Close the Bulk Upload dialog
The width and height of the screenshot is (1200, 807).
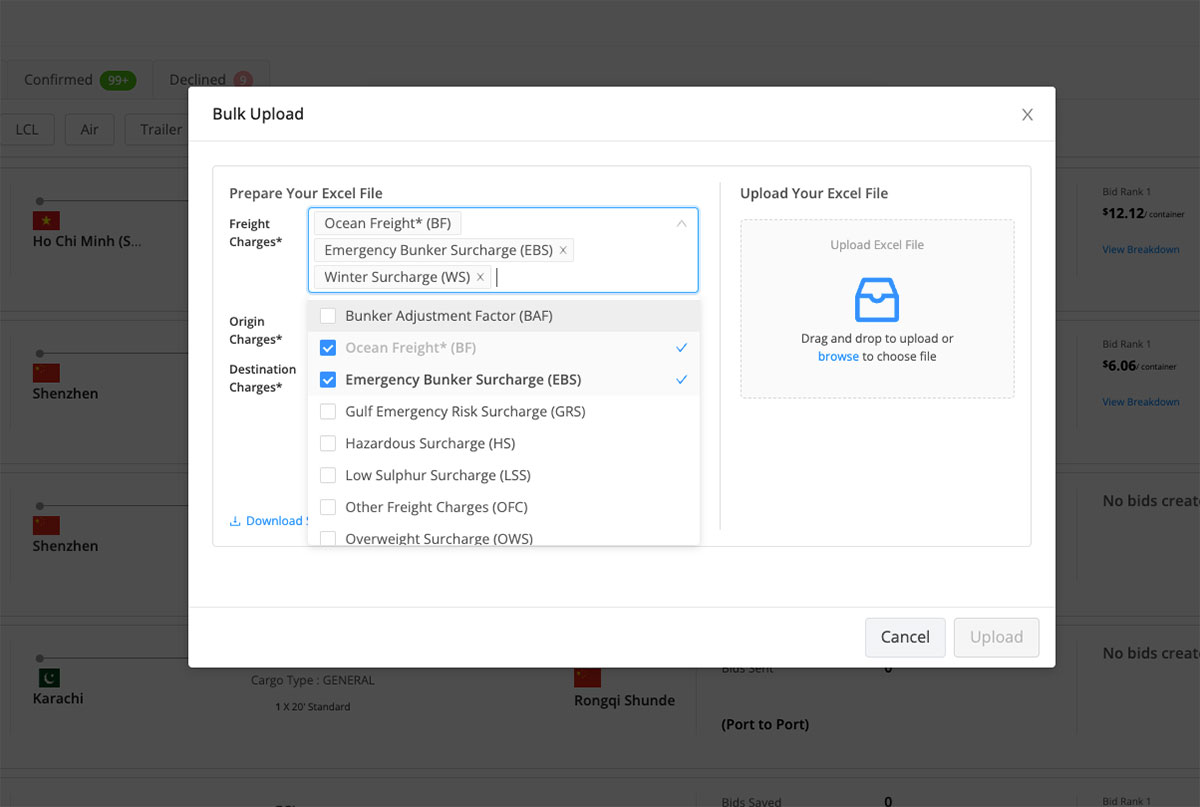tap(1027, 115)
